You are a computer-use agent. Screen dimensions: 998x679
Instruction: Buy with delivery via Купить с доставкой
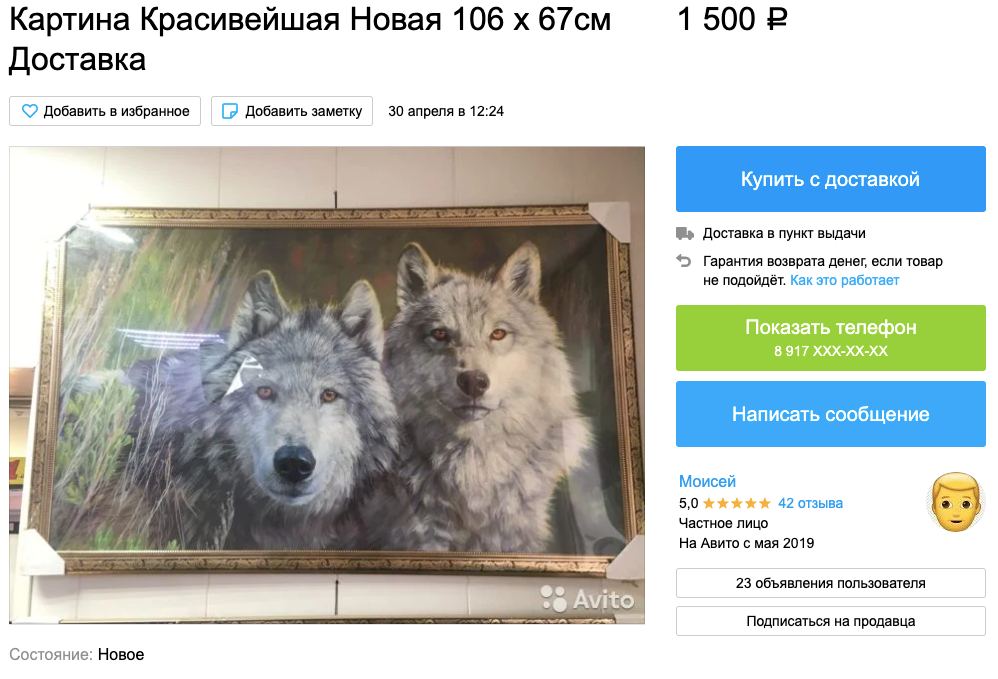pyautogui.click(x=831, y=179)
